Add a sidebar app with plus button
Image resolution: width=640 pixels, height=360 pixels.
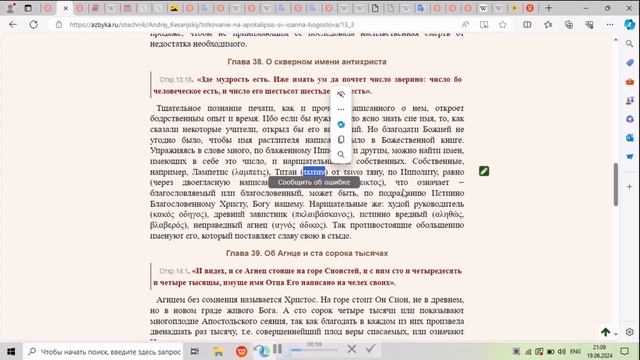coord(629,187)
